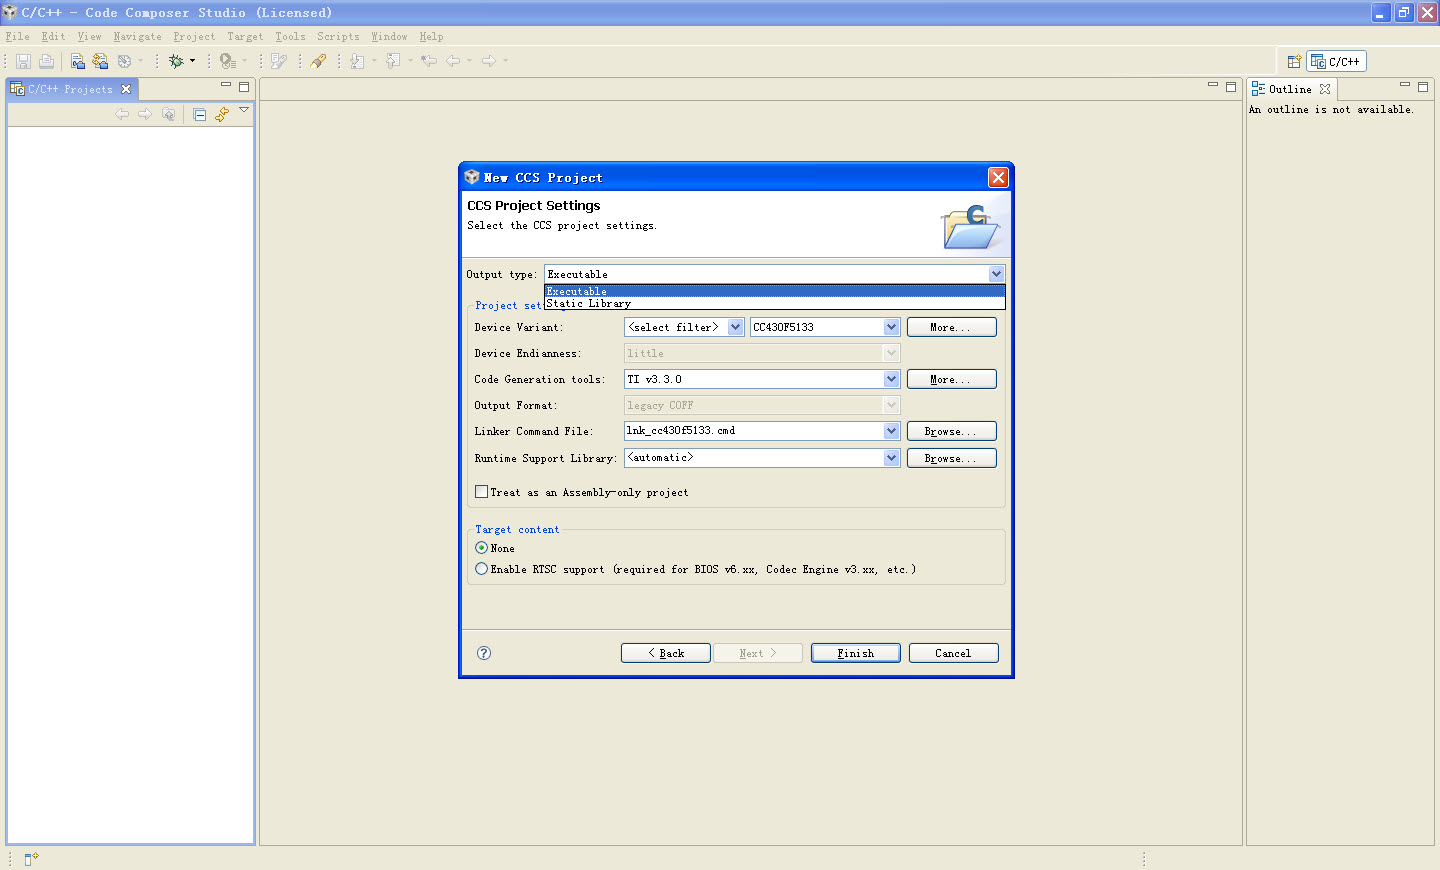Viewport: 1440px width, 870px height.
Task: Close the C/C++ Projects tab
Action: [126, 89]
